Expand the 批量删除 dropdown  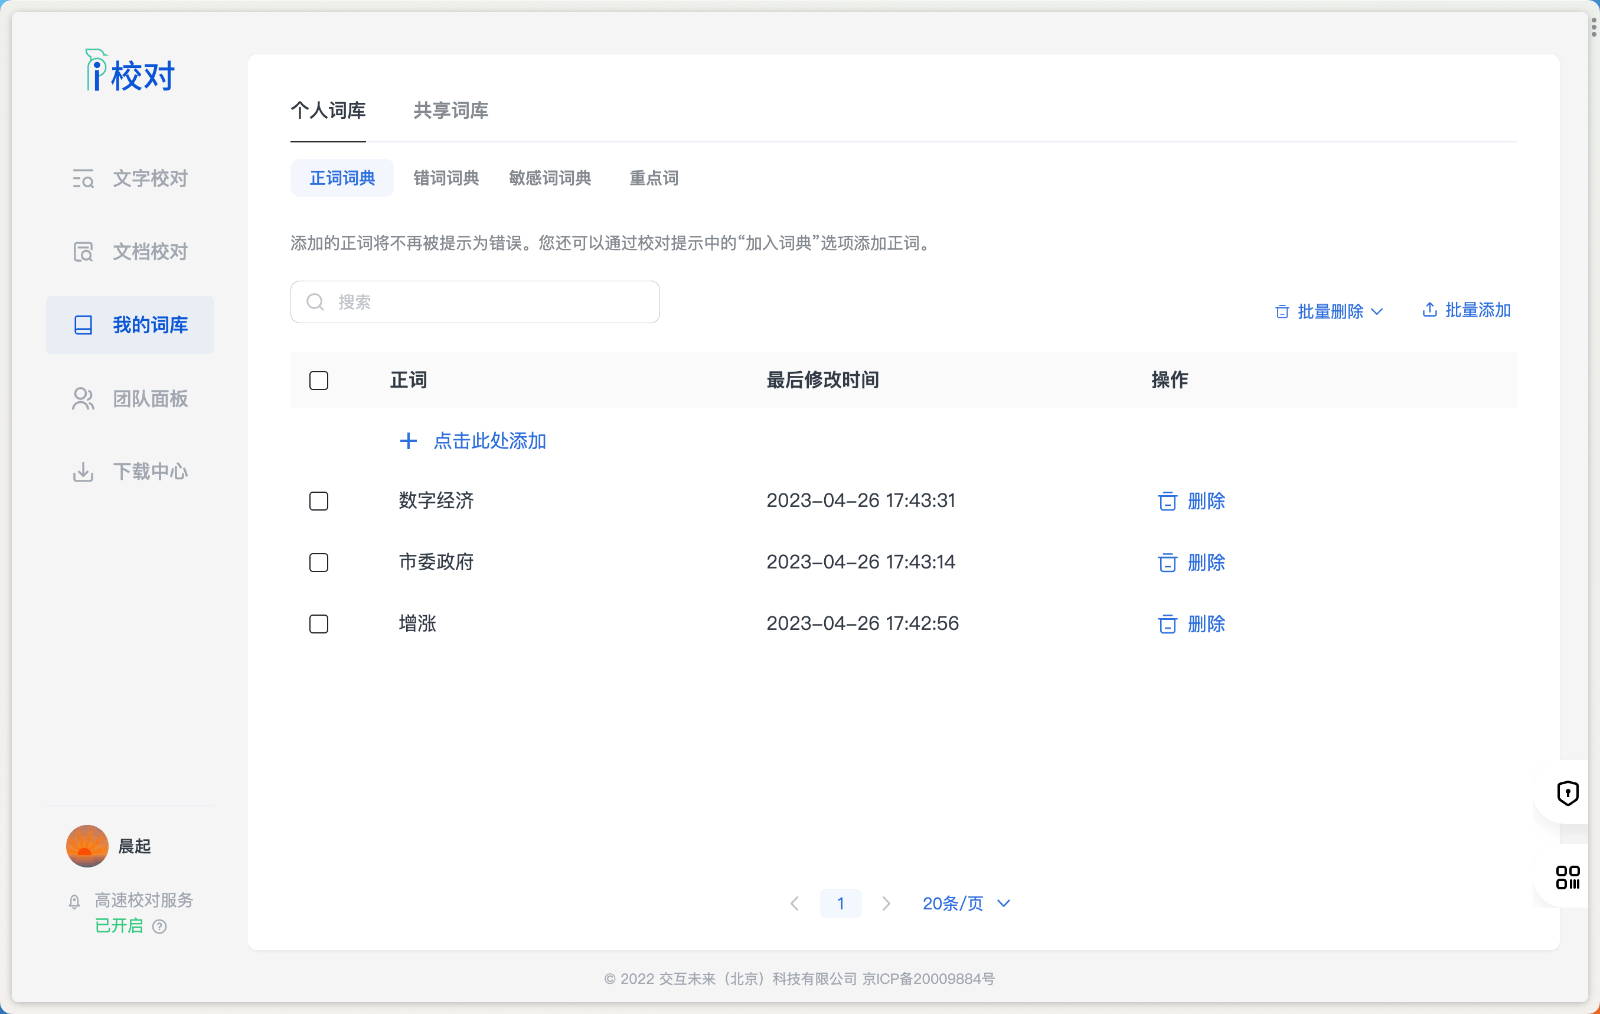coord(1330,311)
